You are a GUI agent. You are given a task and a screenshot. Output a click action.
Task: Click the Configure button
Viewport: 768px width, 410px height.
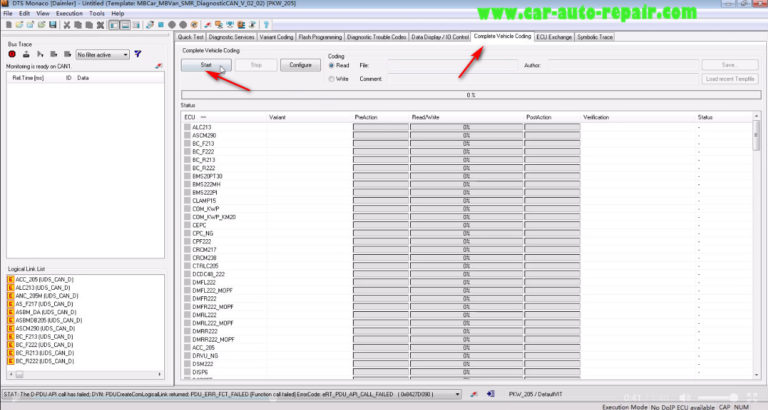[x=299, y=65]
